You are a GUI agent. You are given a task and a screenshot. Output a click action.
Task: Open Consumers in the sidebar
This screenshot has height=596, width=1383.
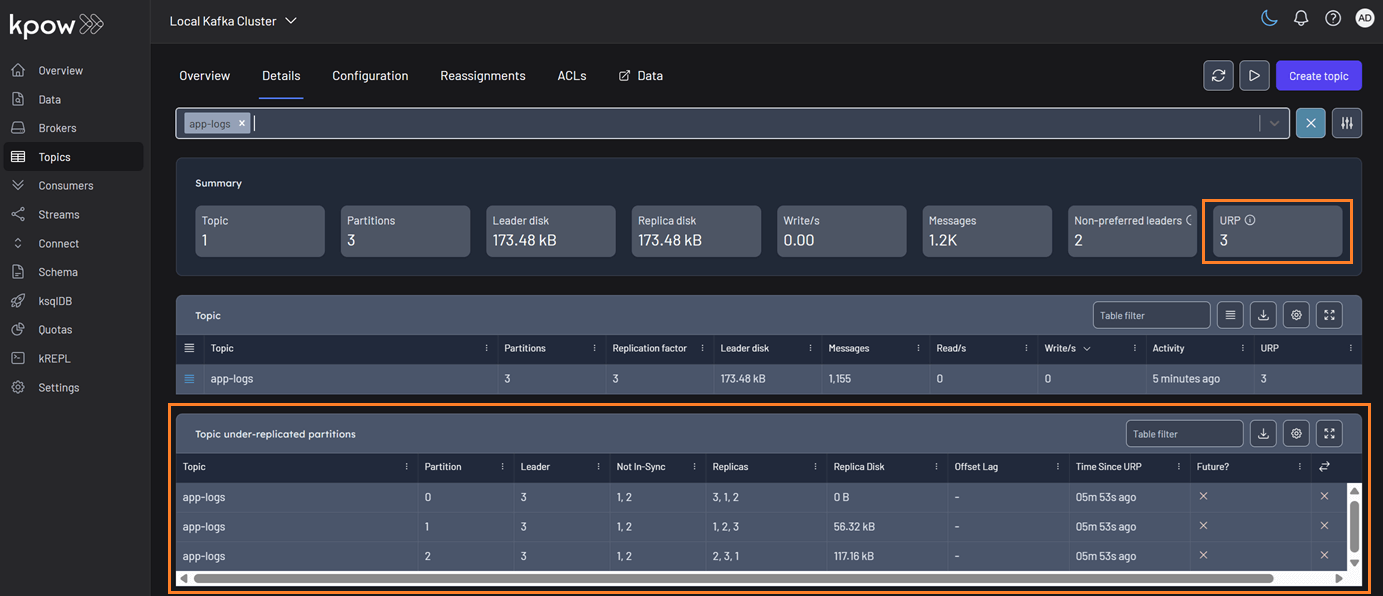[66, 186]
